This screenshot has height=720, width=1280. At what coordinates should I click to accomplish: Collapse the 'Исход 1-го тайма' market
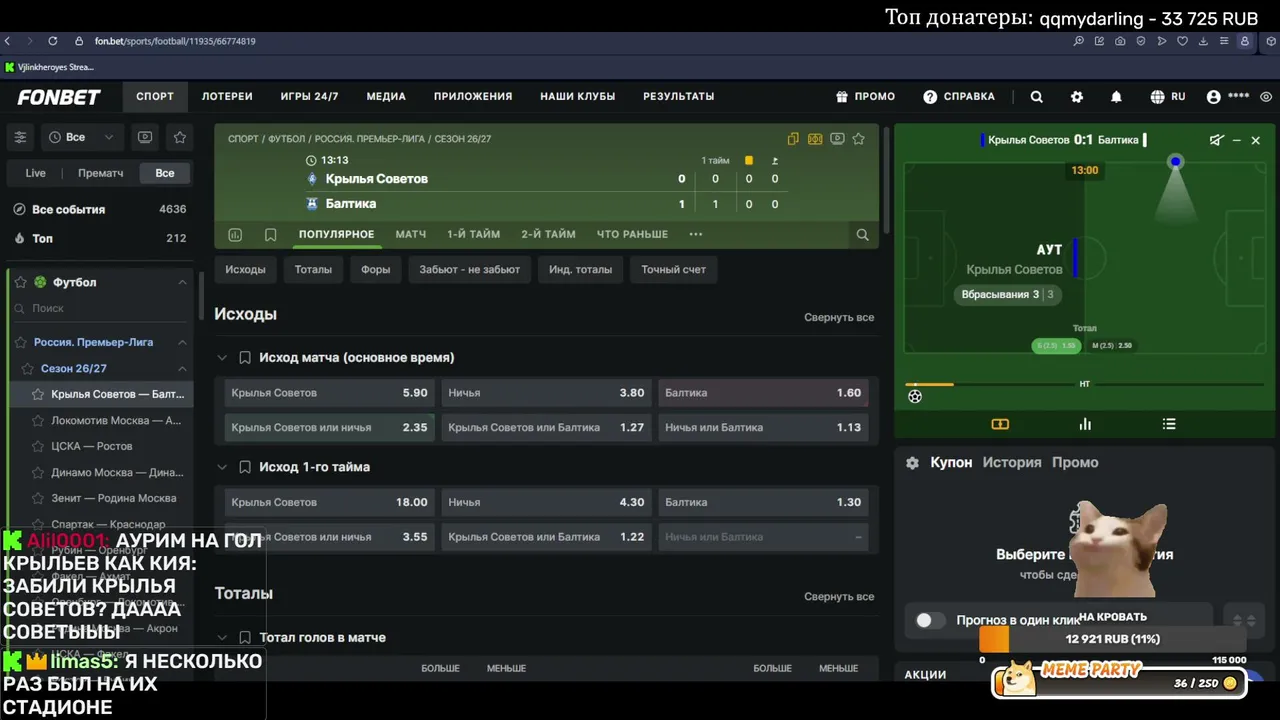pyautogui.click(x=222, y=468)
